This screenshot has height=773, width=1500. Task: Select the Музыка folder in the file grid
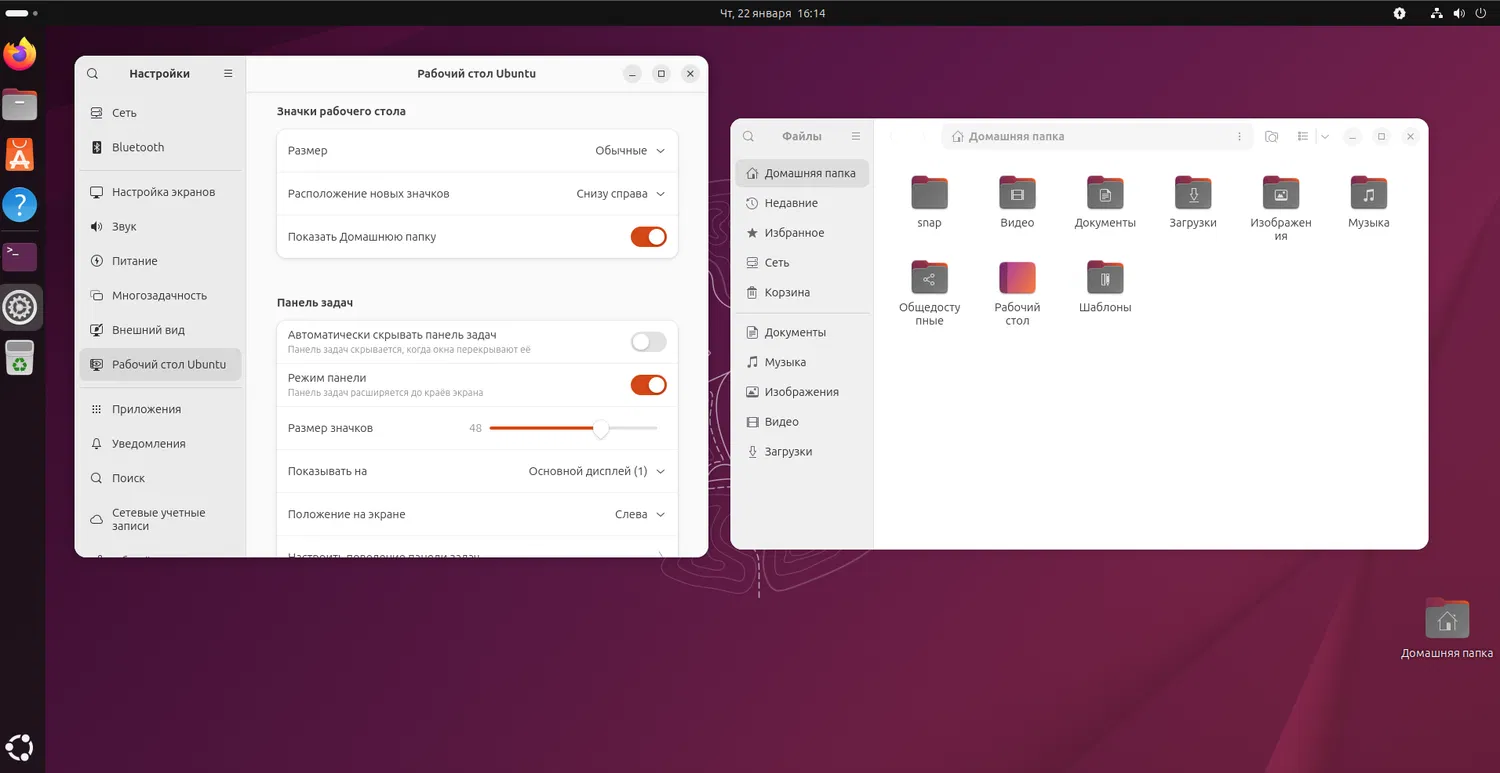[x=1369, y=201]
